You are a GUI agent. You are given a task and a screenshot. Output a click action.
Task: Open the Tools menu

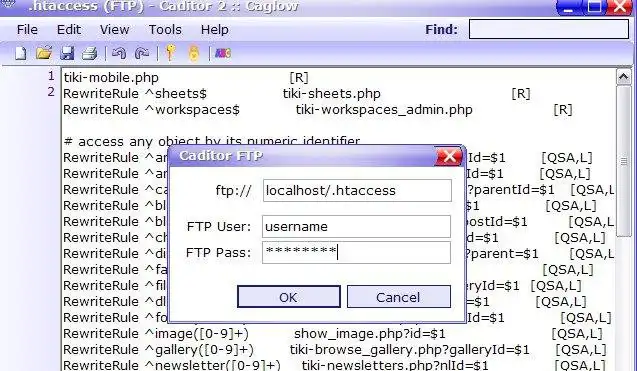(165, 30)
